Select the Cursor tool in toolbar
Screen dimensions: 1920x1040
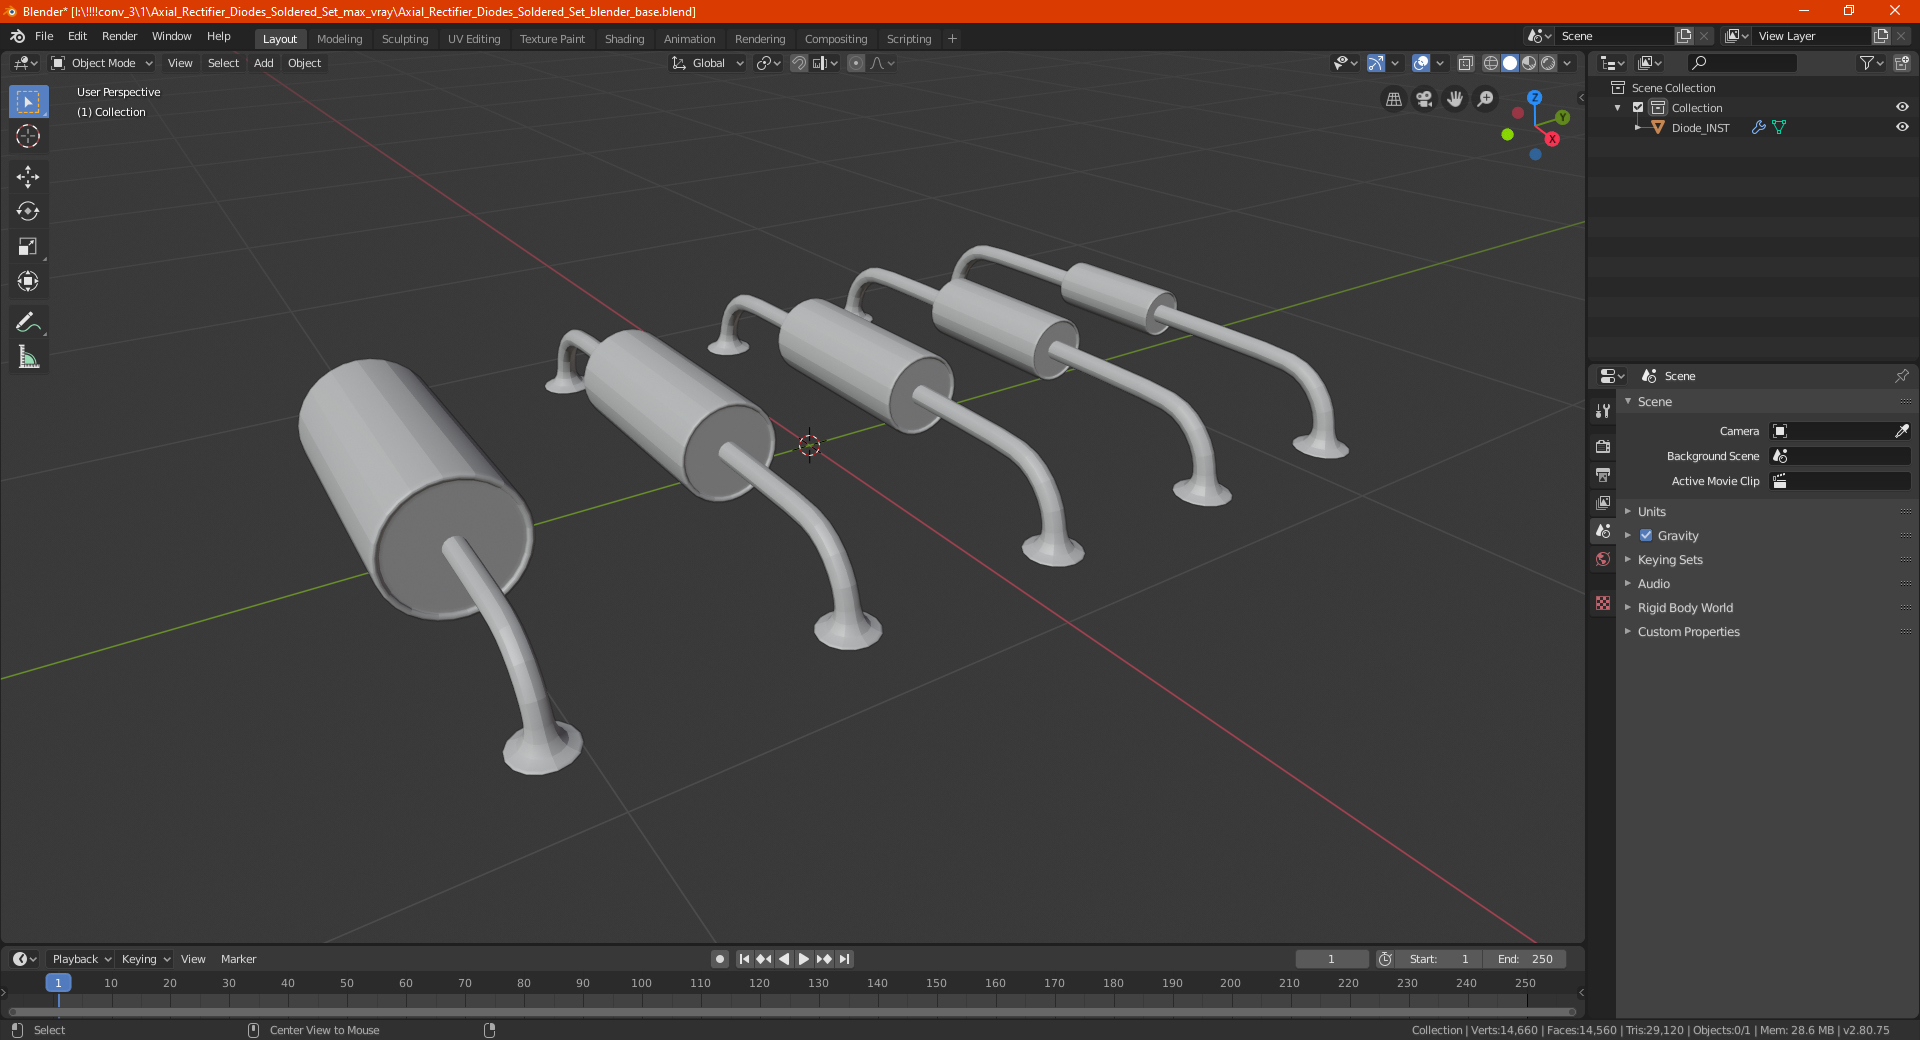(x=28, y=137)
